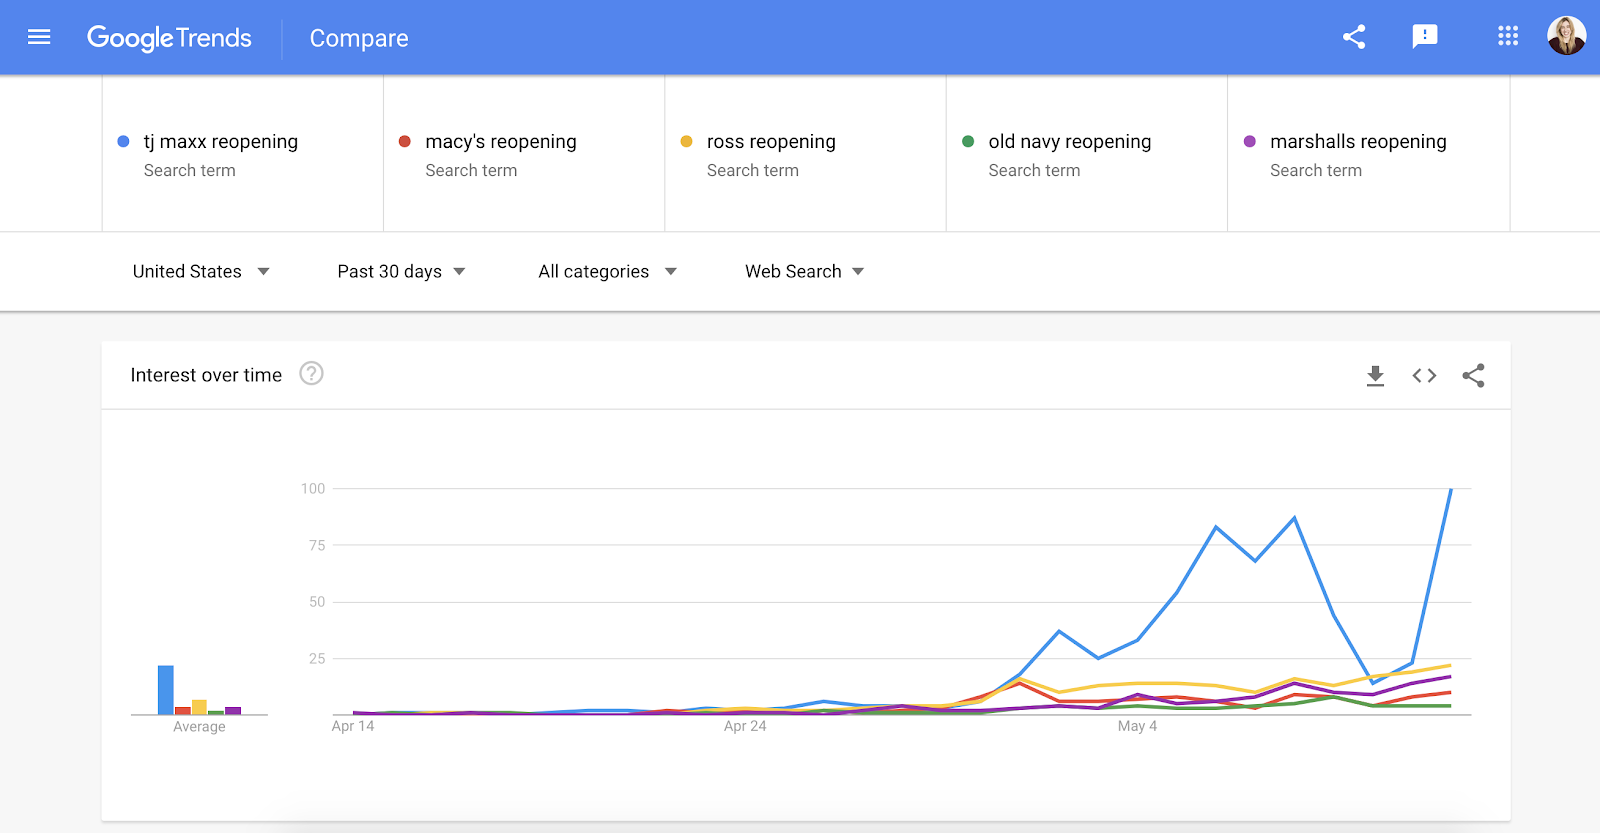Open help for Interest over time
1600x833 pixels.
coord(311,374)
